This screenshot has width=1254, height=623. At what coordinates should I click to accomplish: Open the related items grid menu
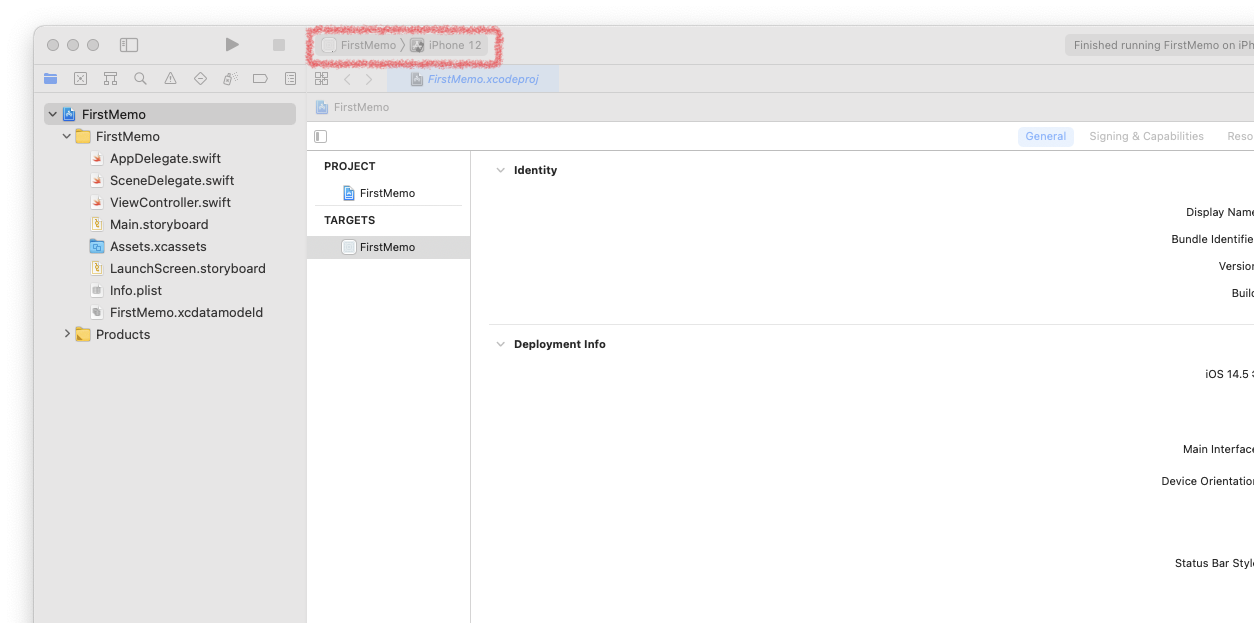point(321,79)
